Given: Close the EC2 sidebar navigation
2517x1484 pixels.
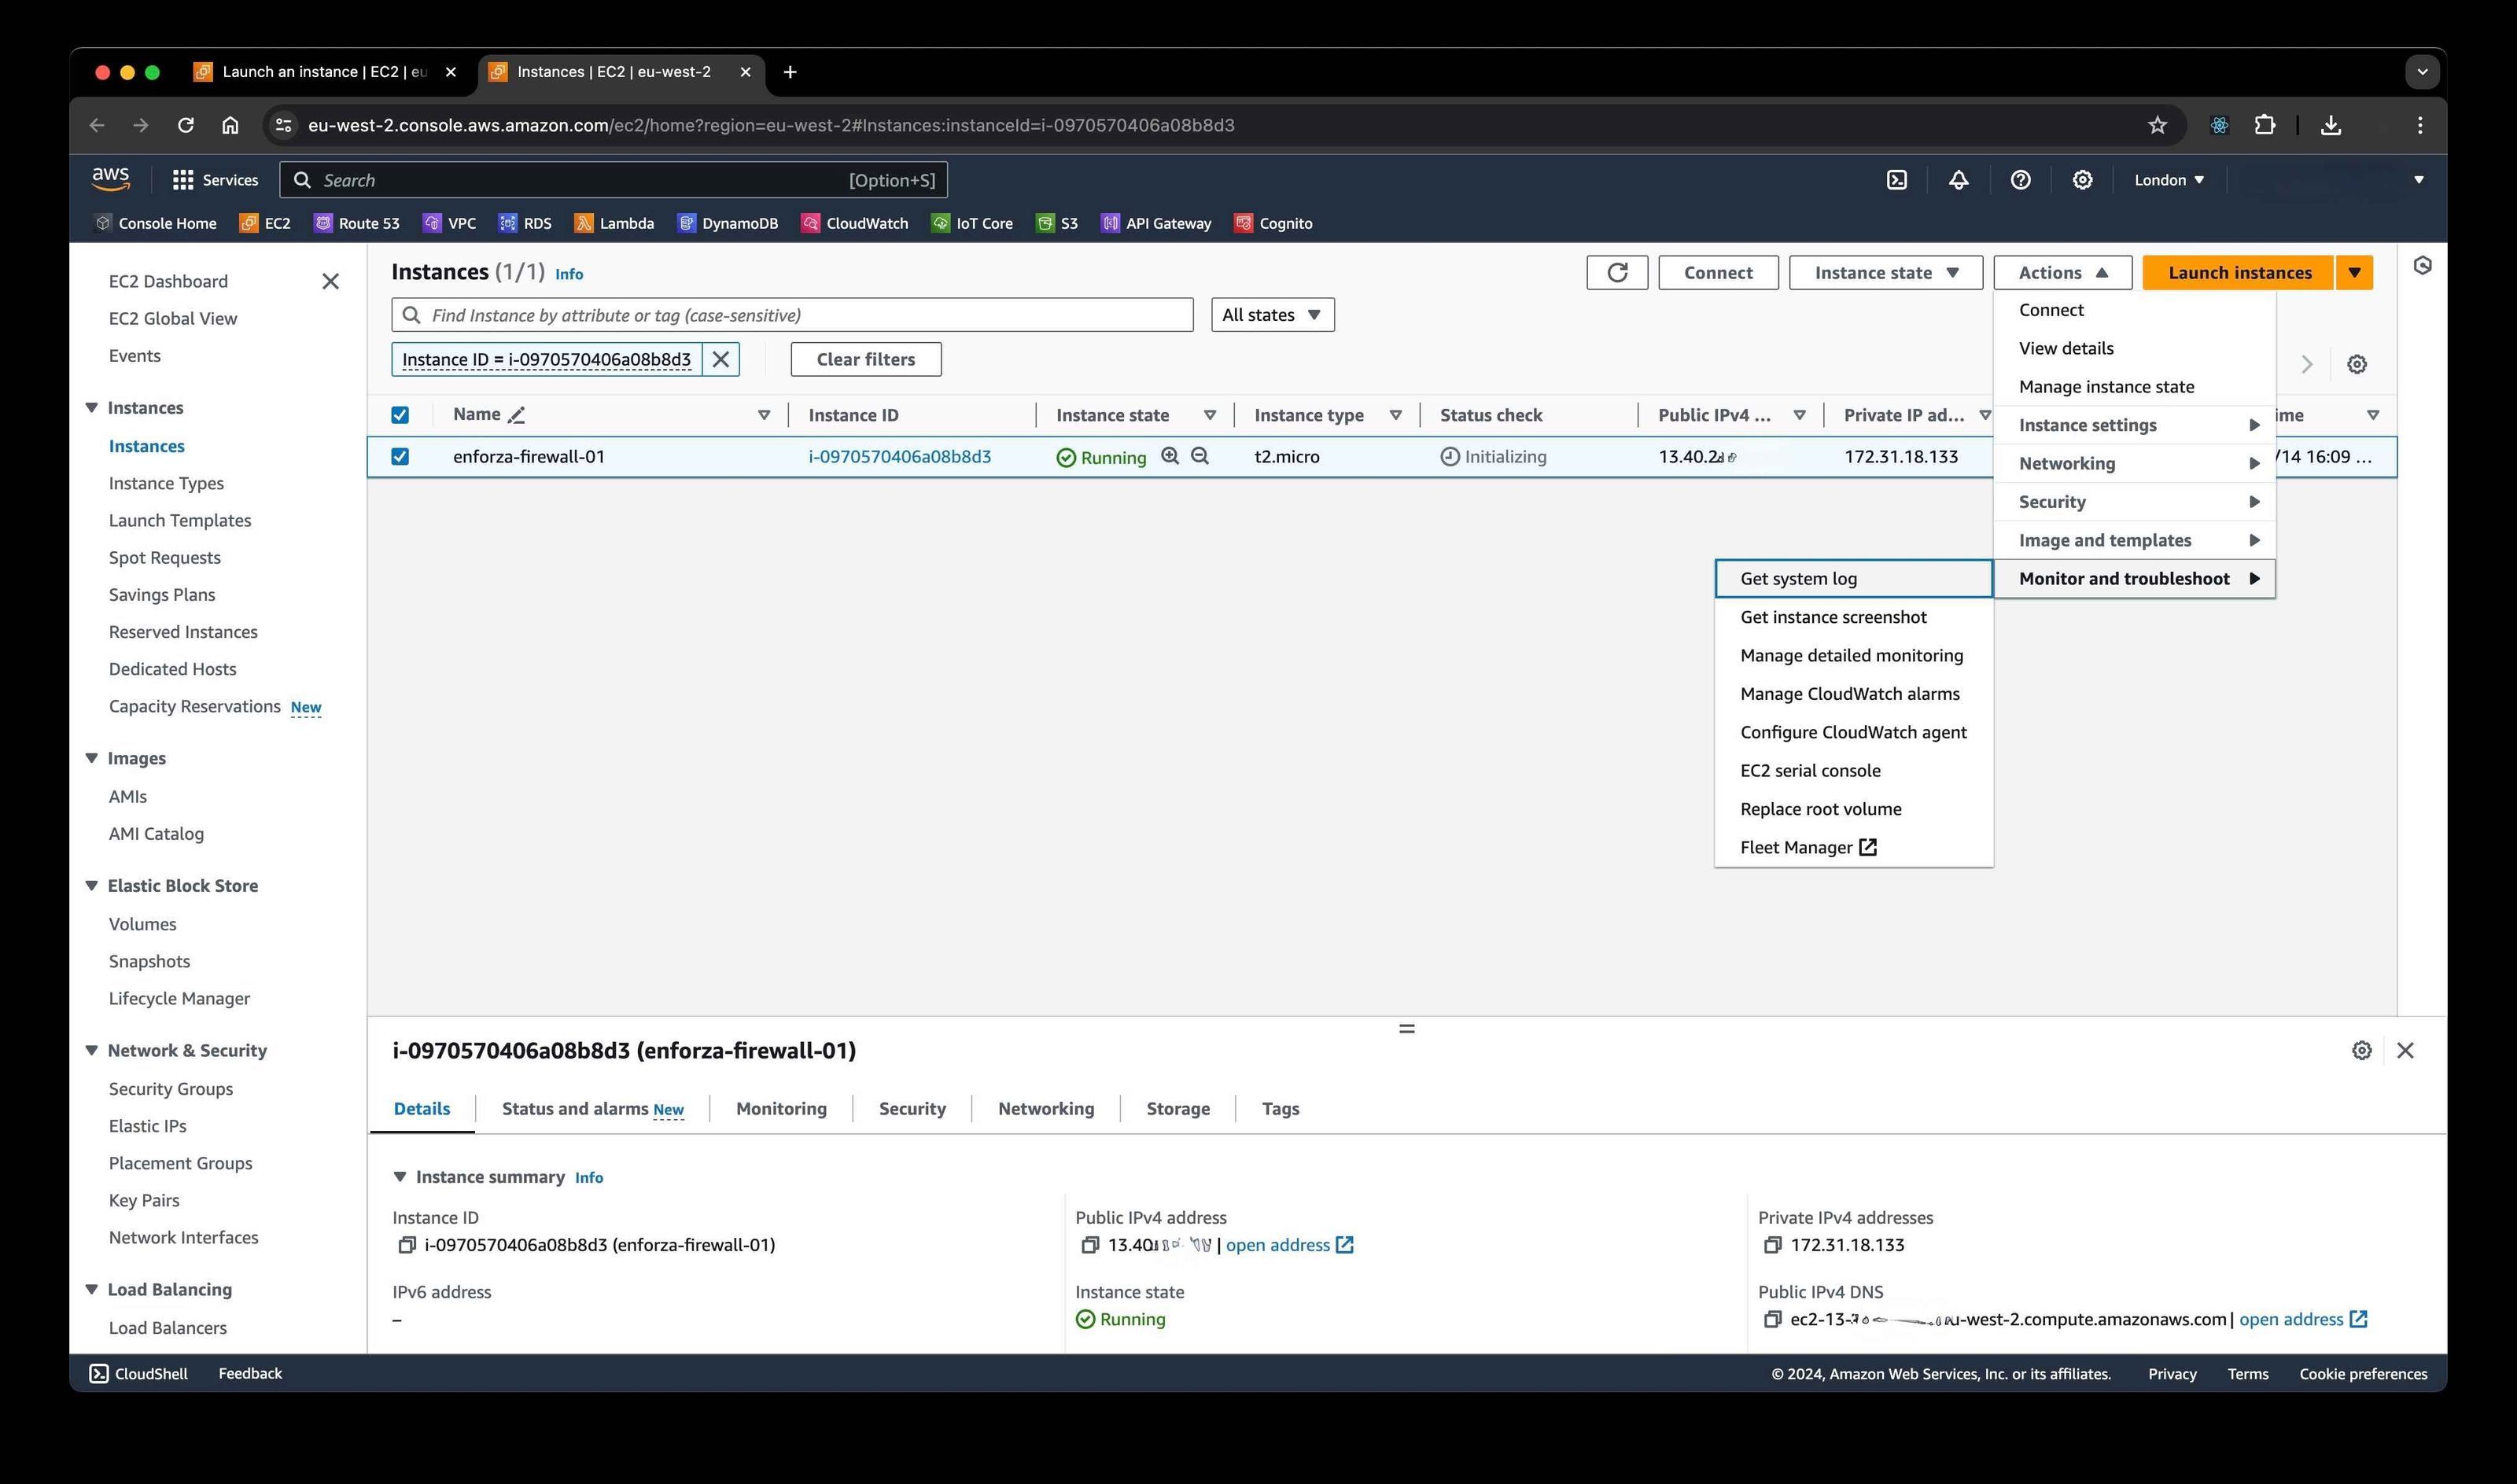Looking at the screenshot, I should coord(330,282).
